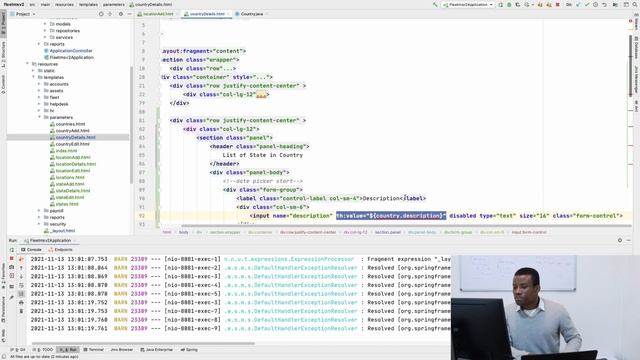
Task: Click the red Stop icon in top toolbar
Action: tap(558, 4)
